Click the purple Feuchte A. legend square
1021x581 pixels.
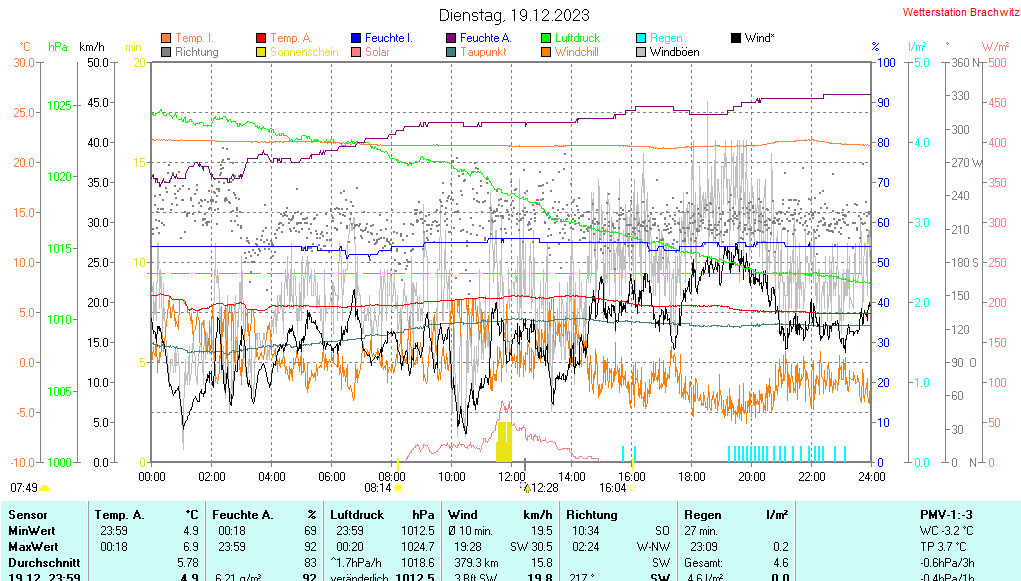pyautogui.click(x=451, y=38)
